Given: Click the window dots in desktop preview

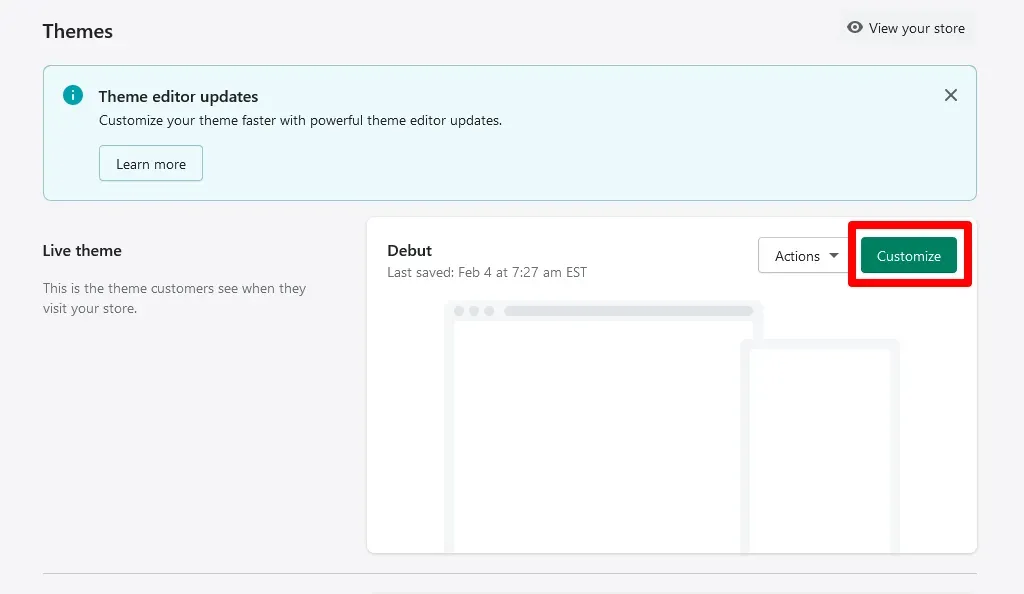Looking at the screenshot, I should coord(474,311).
